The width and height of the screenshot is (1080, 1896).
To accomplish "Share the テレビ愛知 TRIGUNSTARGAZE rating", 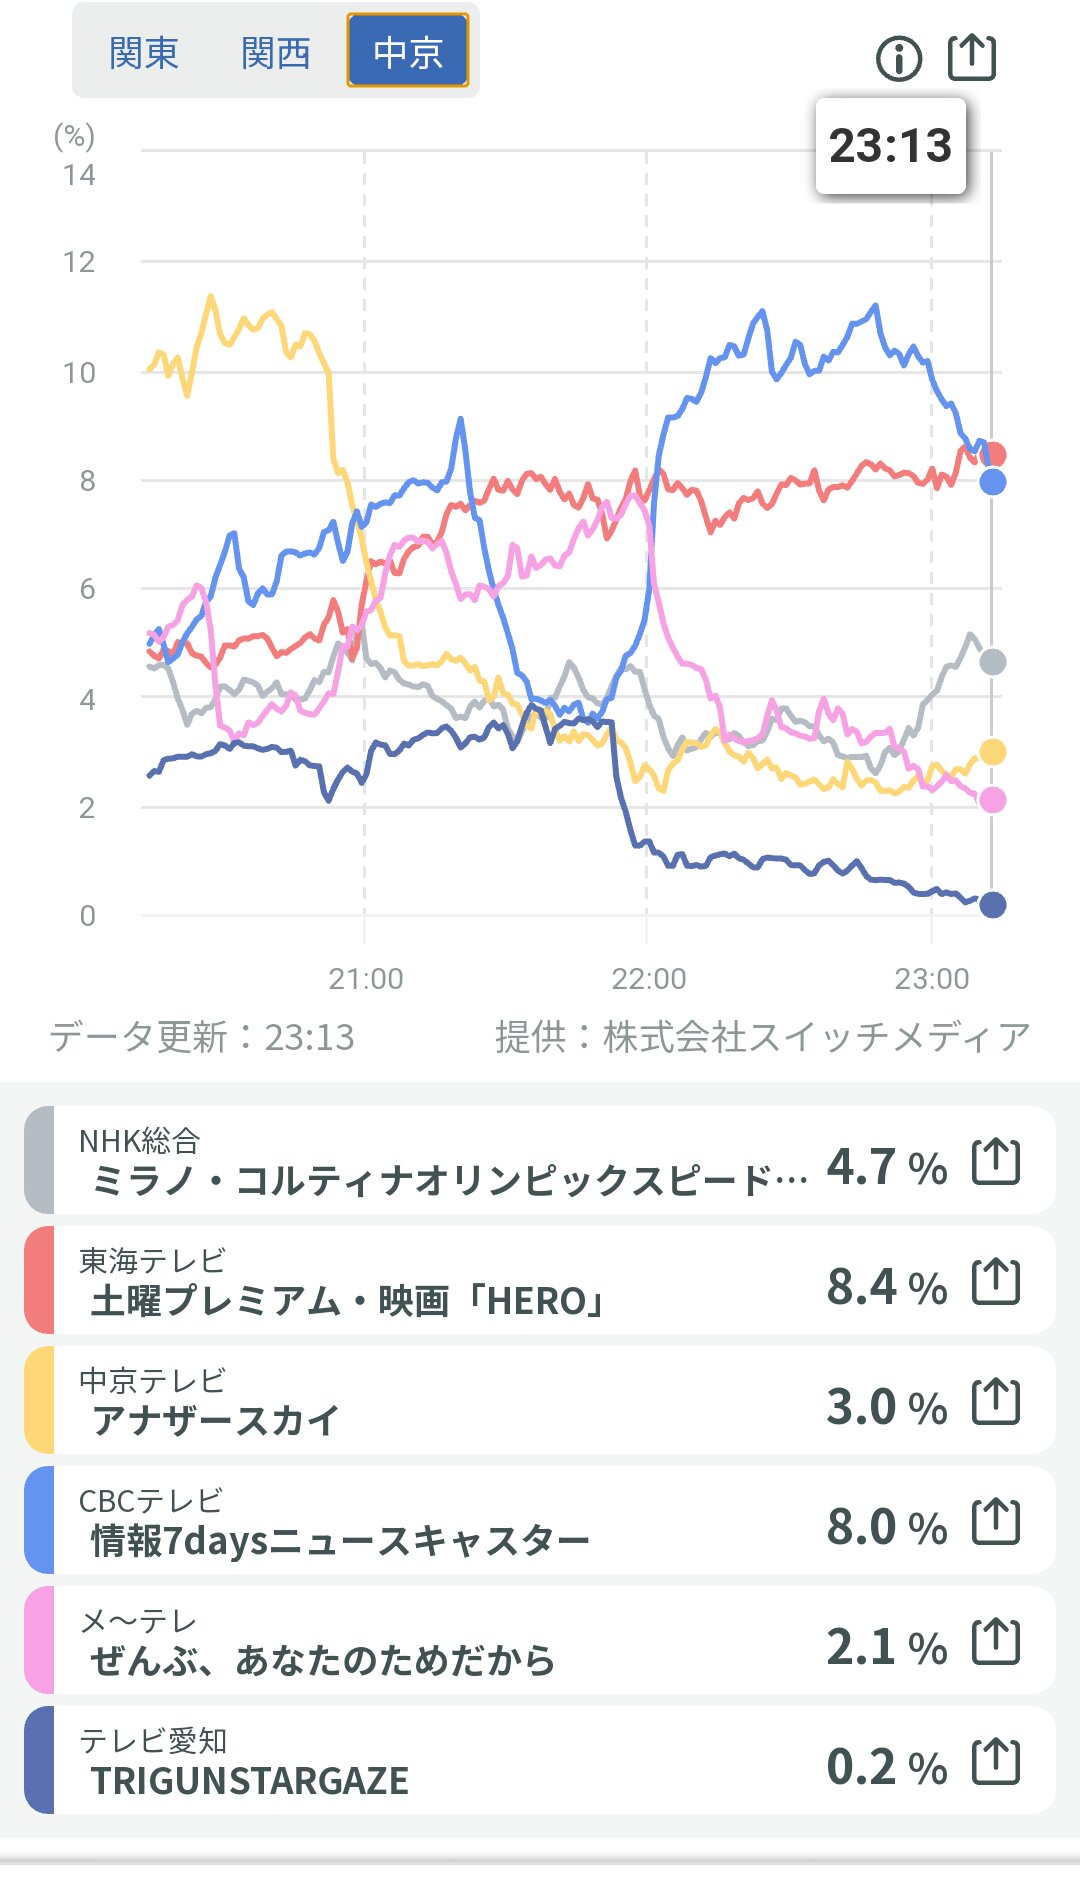I will (x=996, y=1762).
